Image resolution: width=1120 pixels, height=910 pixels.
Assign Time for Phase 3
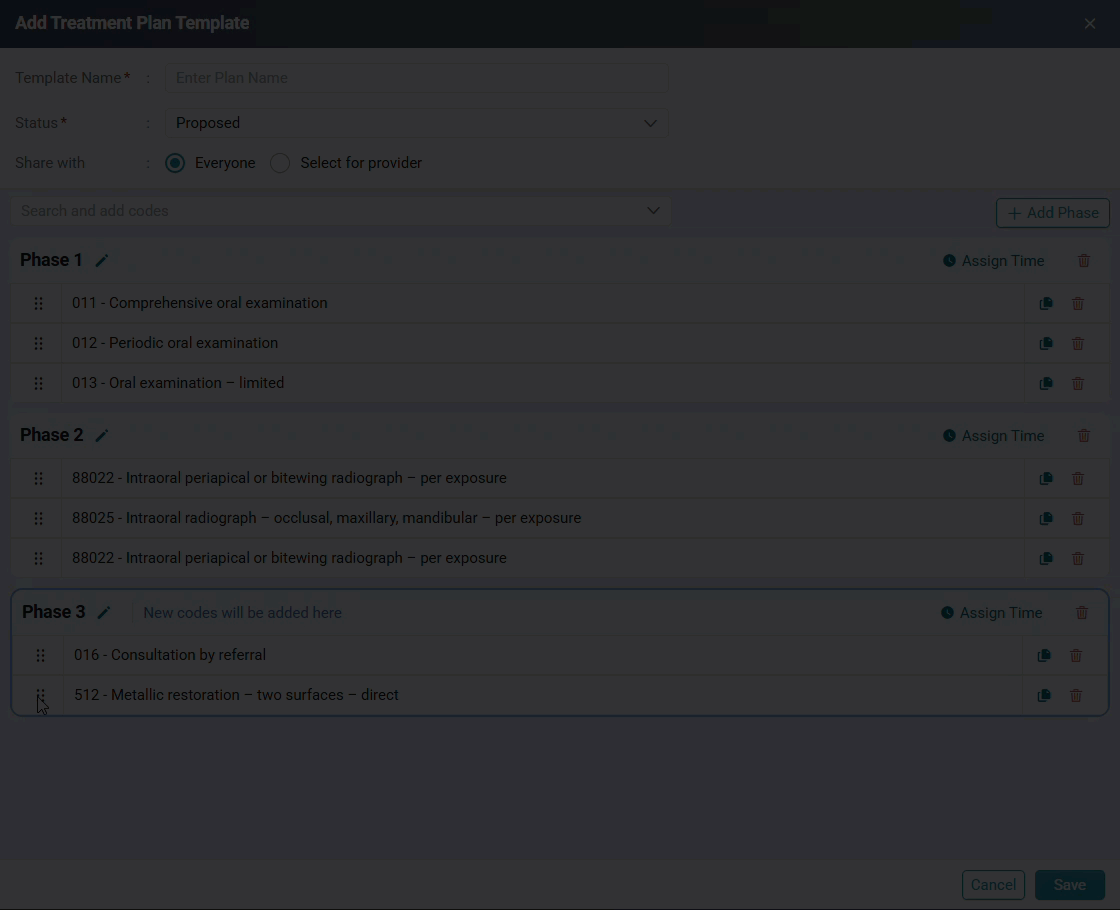click(x=991, y=613)
